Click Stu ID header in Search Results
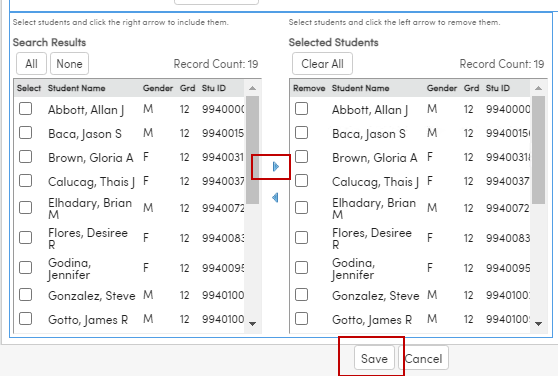 click(x=214, y=88)
